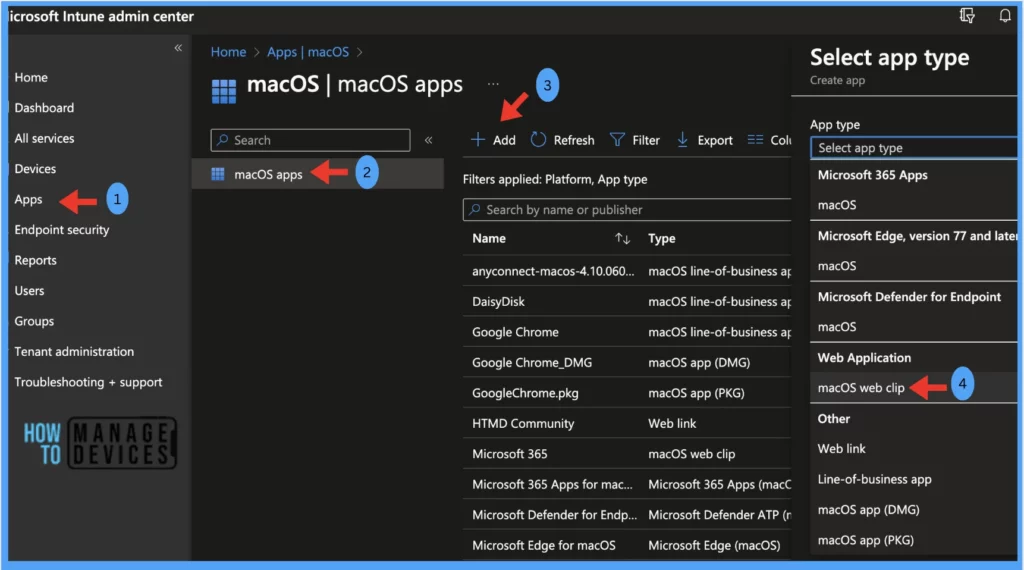The width and height of the screenshot is (1024, 570).
Task: Sort by Name using the arrows icon
Action: 622,238
